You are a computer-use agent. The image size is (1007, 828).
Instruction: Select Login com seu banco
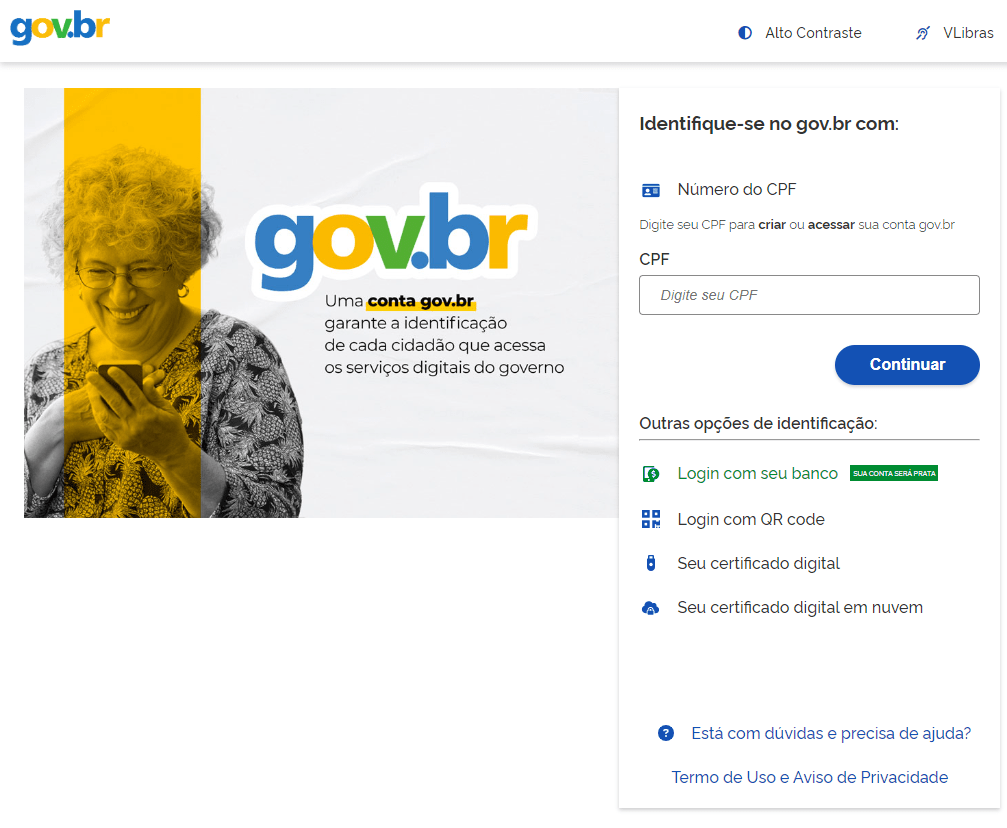click(x=758, y=473)
